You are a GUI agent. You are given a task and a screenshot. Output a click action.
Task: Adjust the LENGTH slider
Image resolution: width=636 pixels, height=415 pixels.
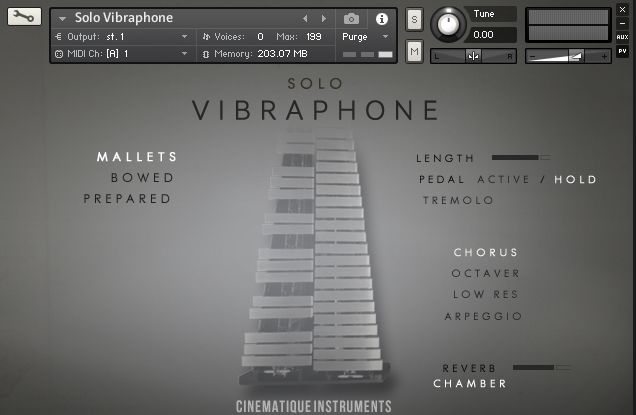coord(521,157)
